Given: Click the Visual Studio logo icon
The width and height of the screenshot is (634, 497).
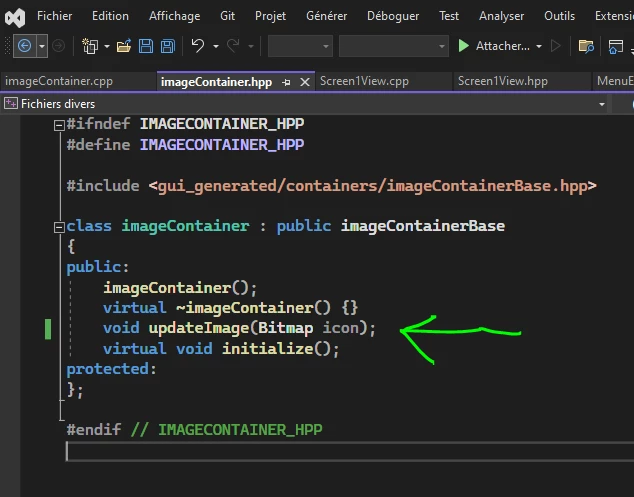Looking at the screenshot, I should 15,17.
